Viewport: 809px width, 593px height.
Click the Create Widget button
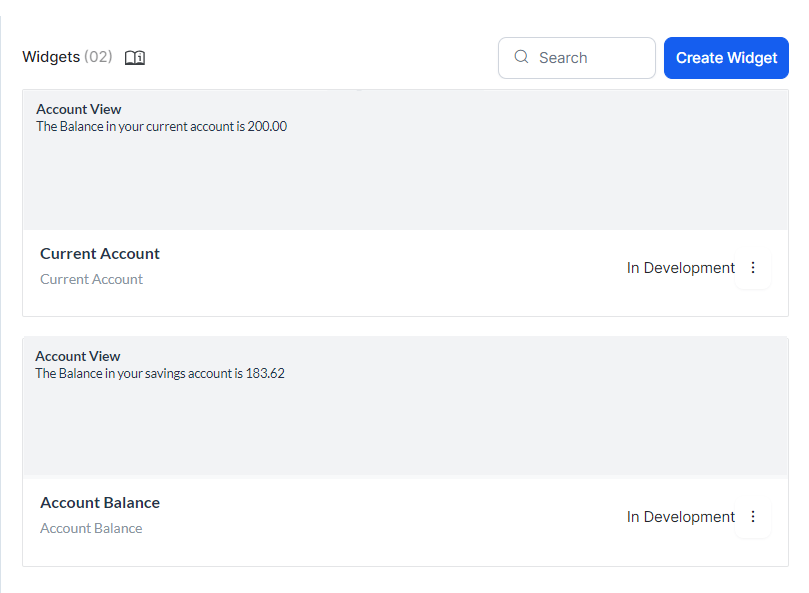tap(726, 58)
